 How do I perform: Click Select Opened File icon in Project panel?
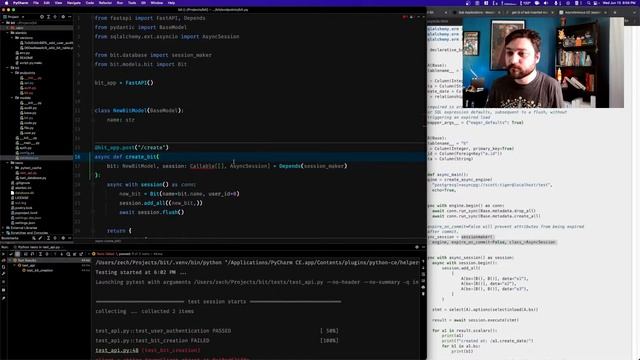click(x=42, y=17)
